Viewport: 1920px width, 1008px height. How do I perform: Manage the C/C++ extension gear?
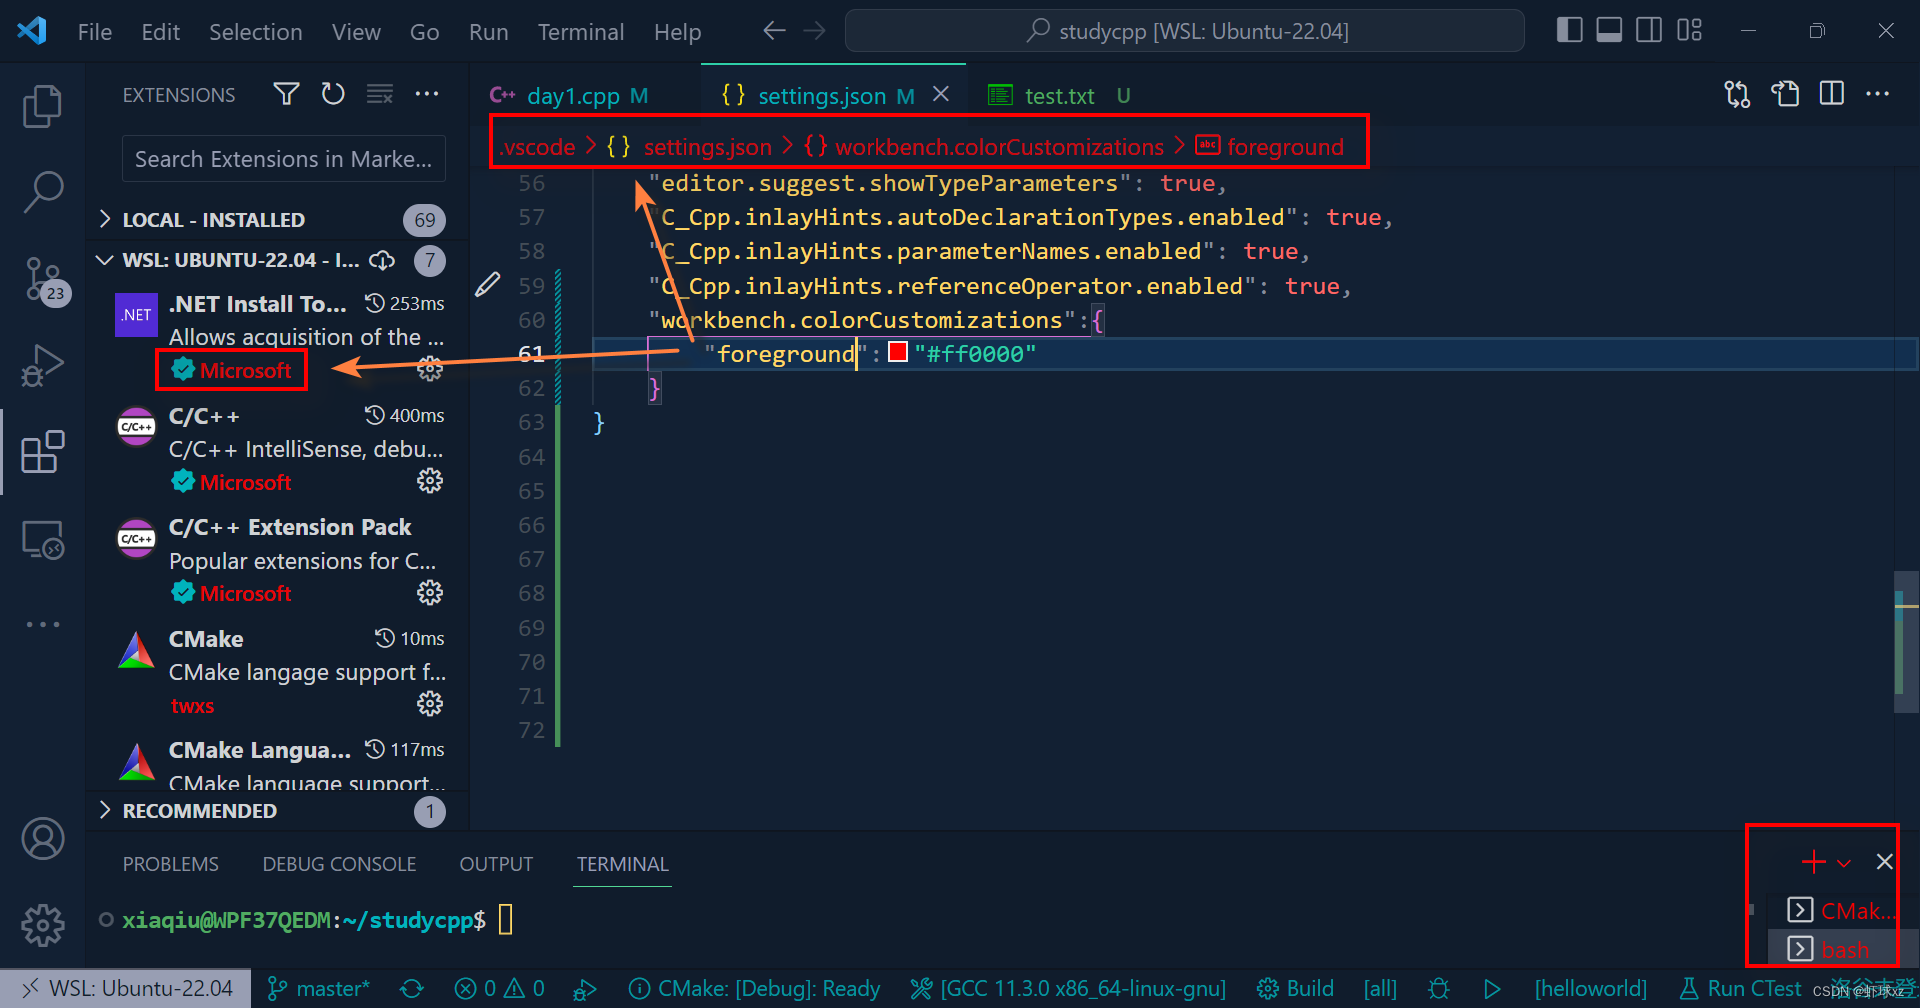pos(430,481)
